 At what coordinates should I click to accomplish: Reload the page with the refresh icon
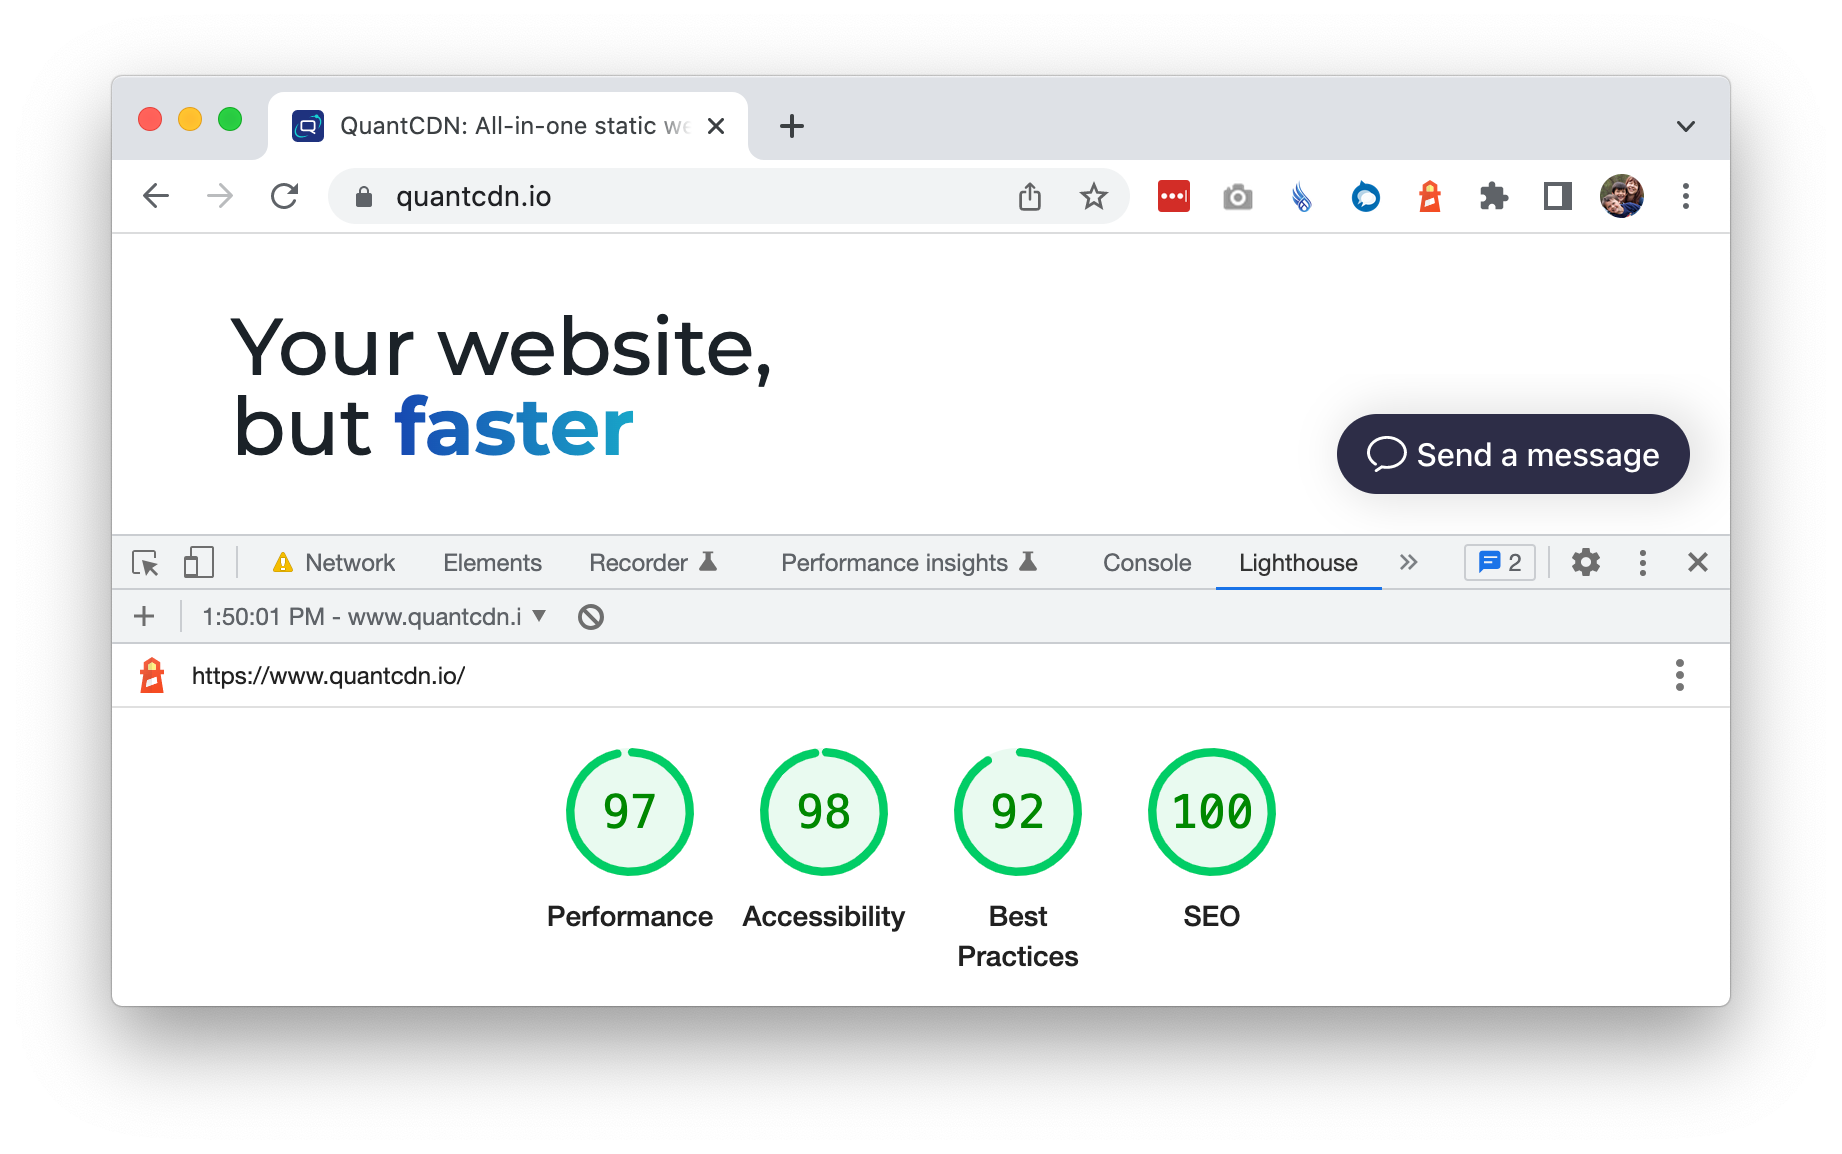pos(285,196)
